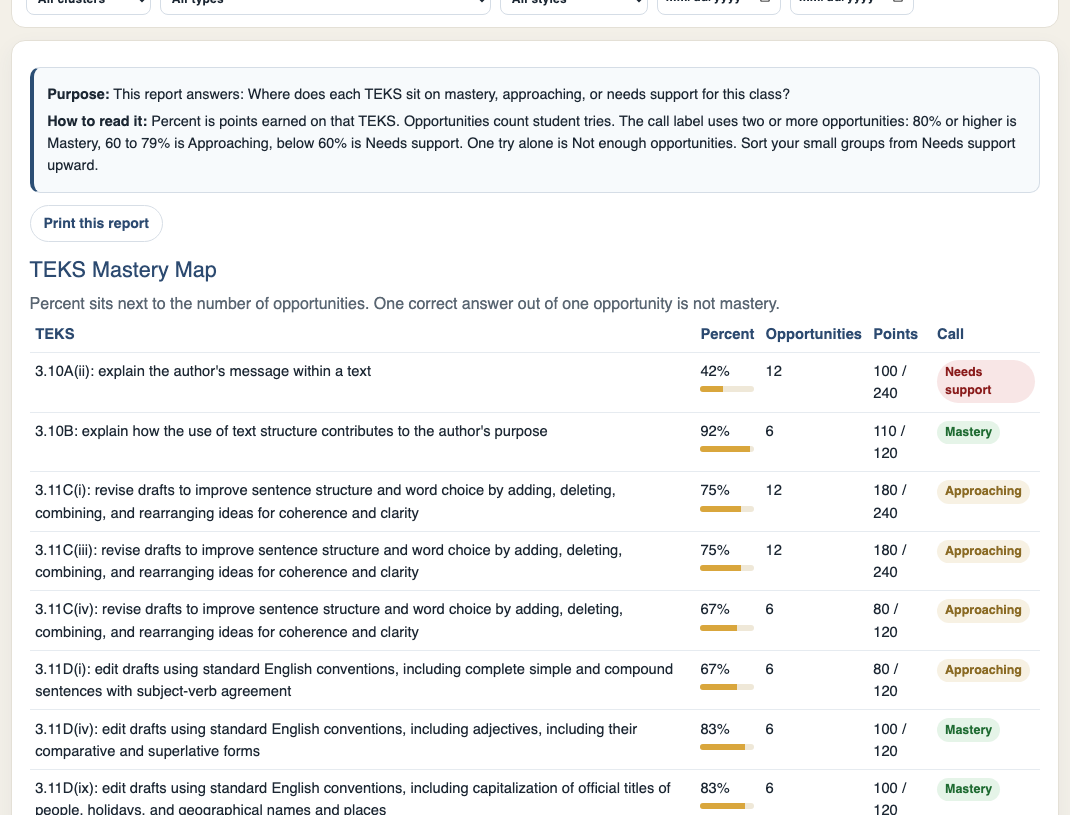The width and height of the screenshot is (1070, 815).
Task: Click the Print this report button
Action: point(96,223)
